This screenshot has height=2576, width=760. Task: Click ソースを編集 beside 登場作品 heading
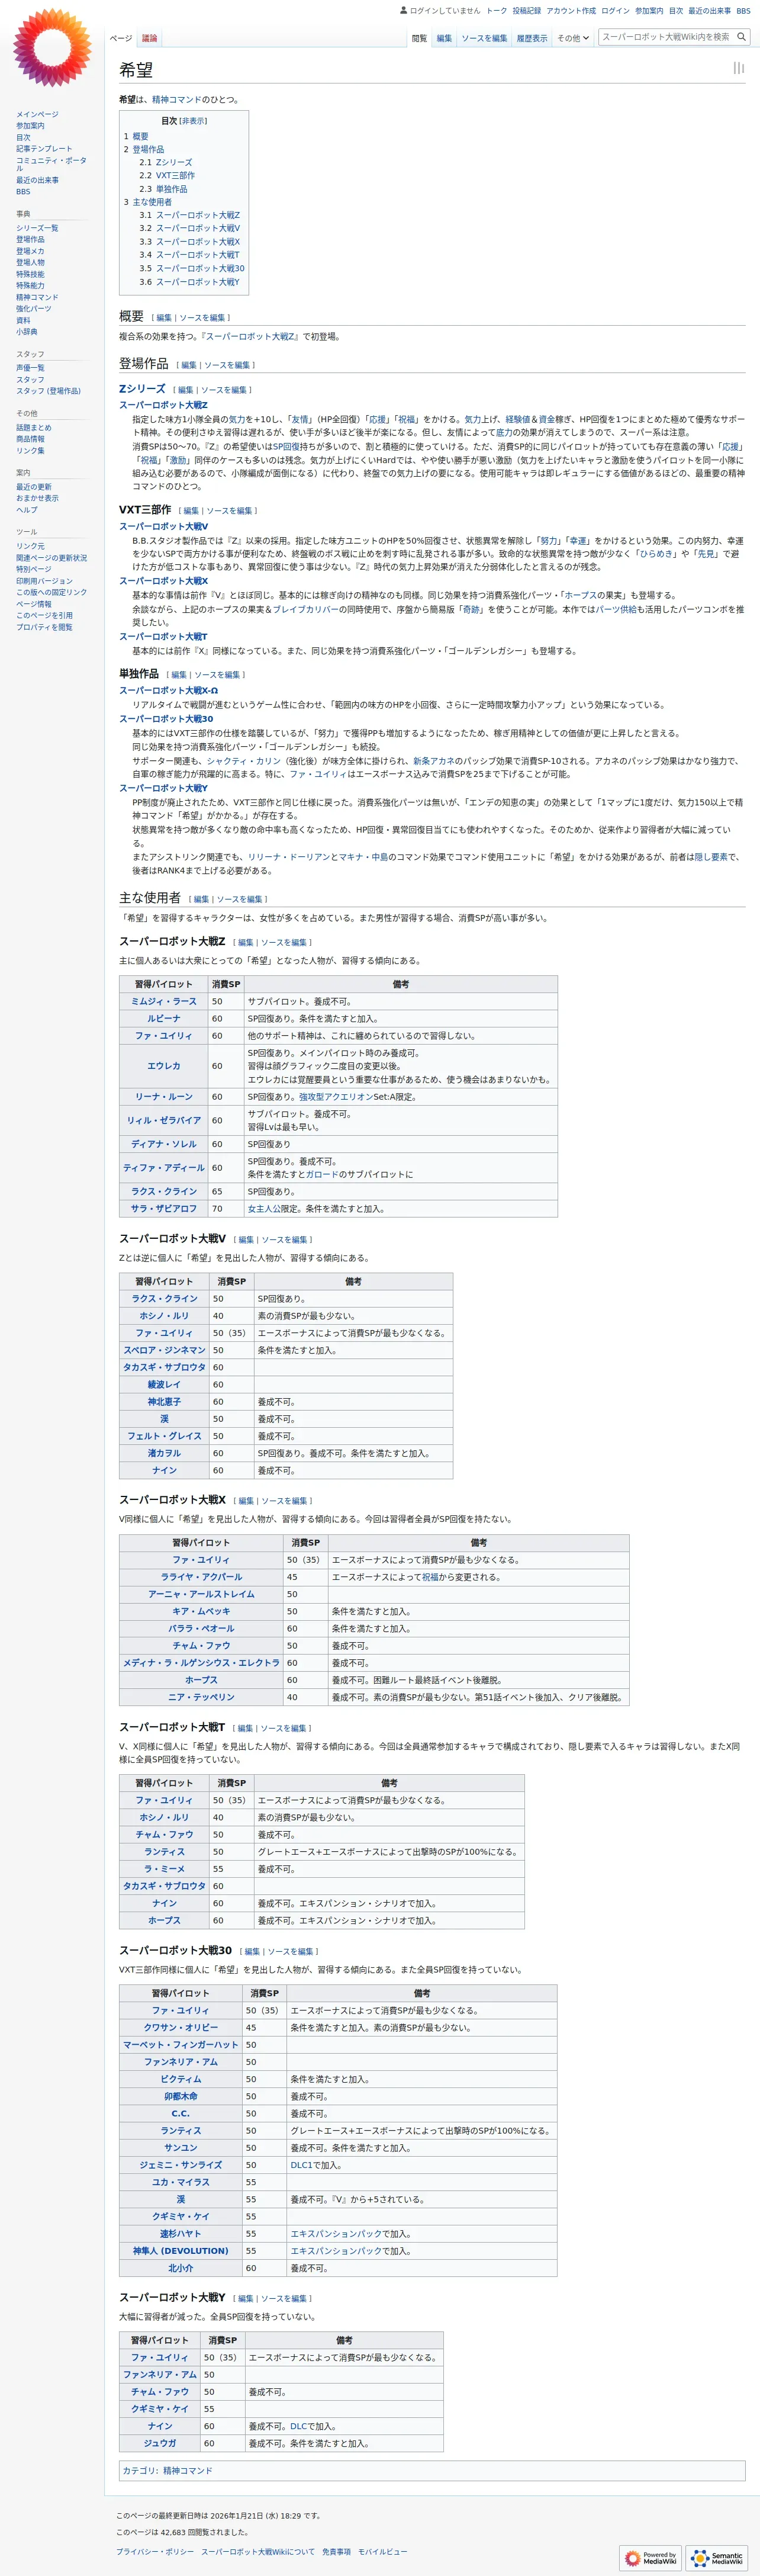tap(227, 365)
